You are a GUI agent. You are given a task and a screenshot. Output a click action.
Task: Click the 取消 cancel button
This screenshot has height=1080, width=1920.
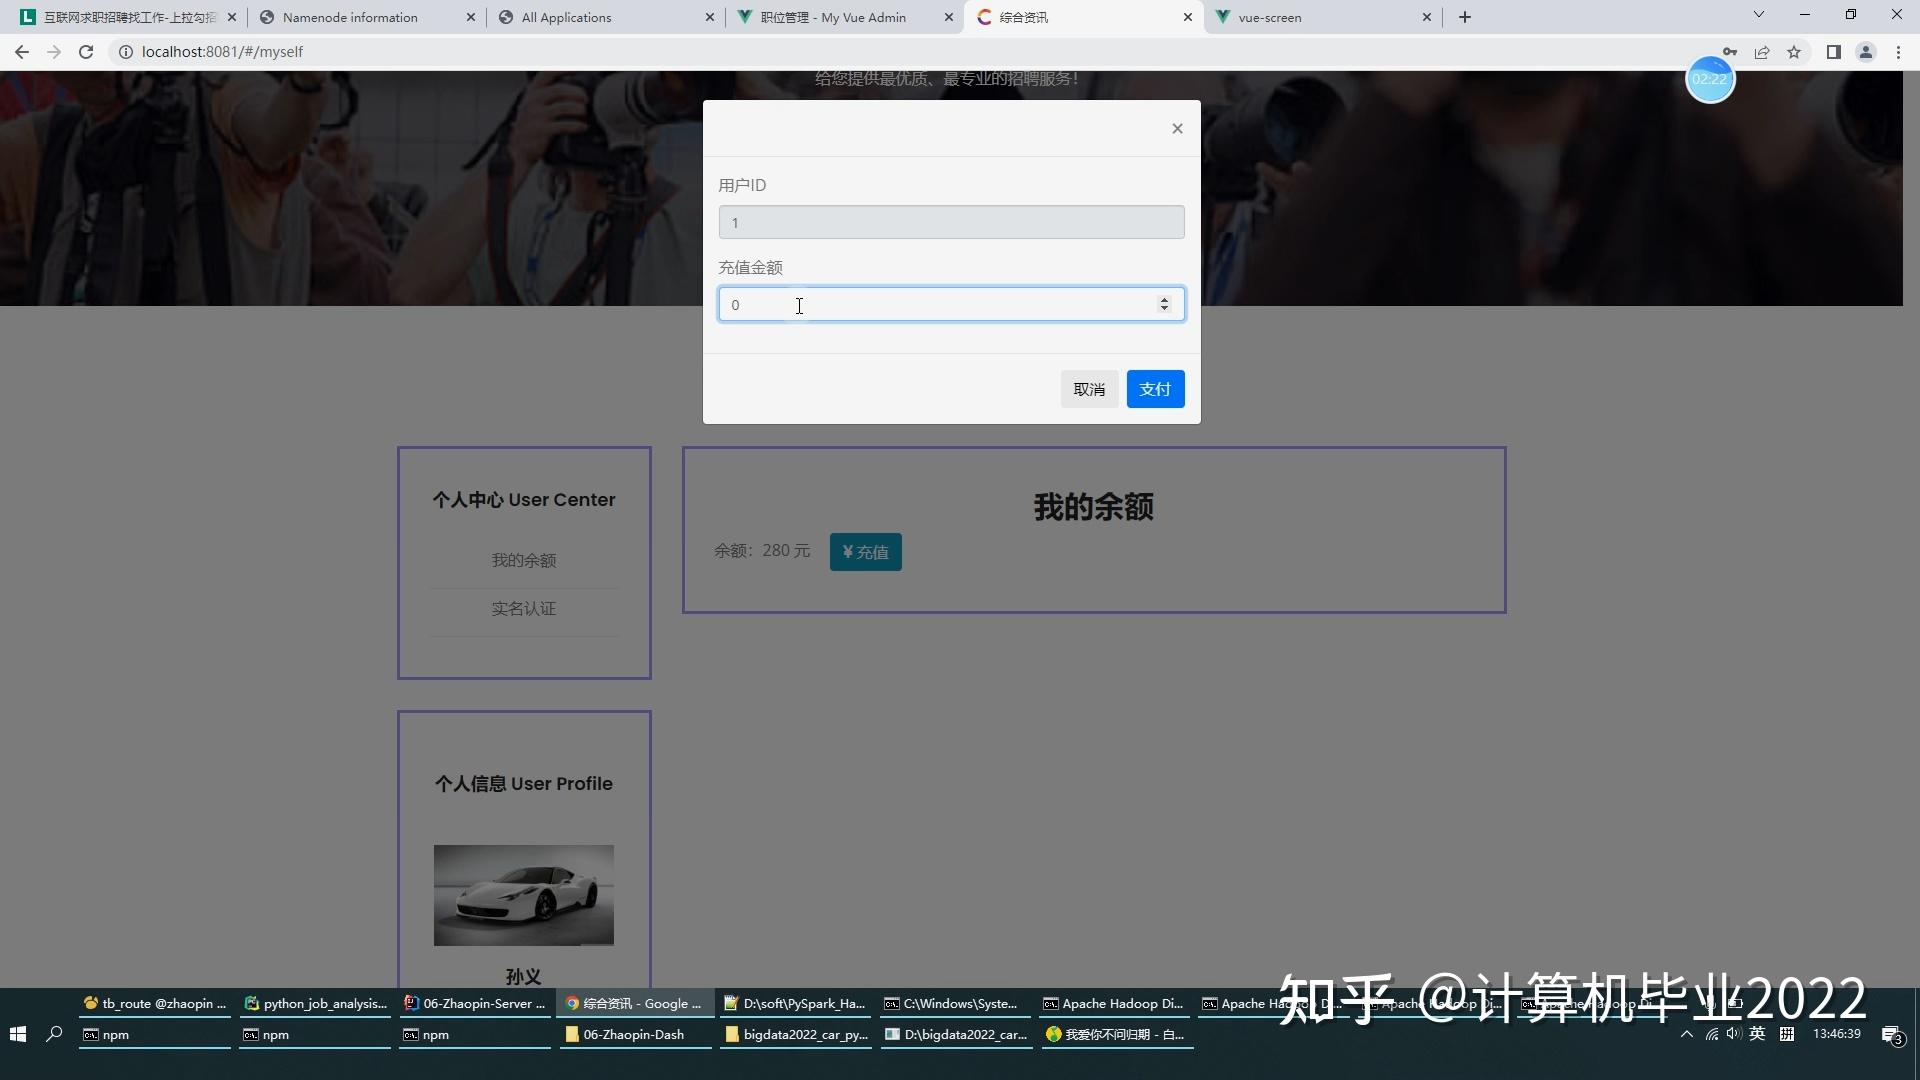coord(1089,389)
